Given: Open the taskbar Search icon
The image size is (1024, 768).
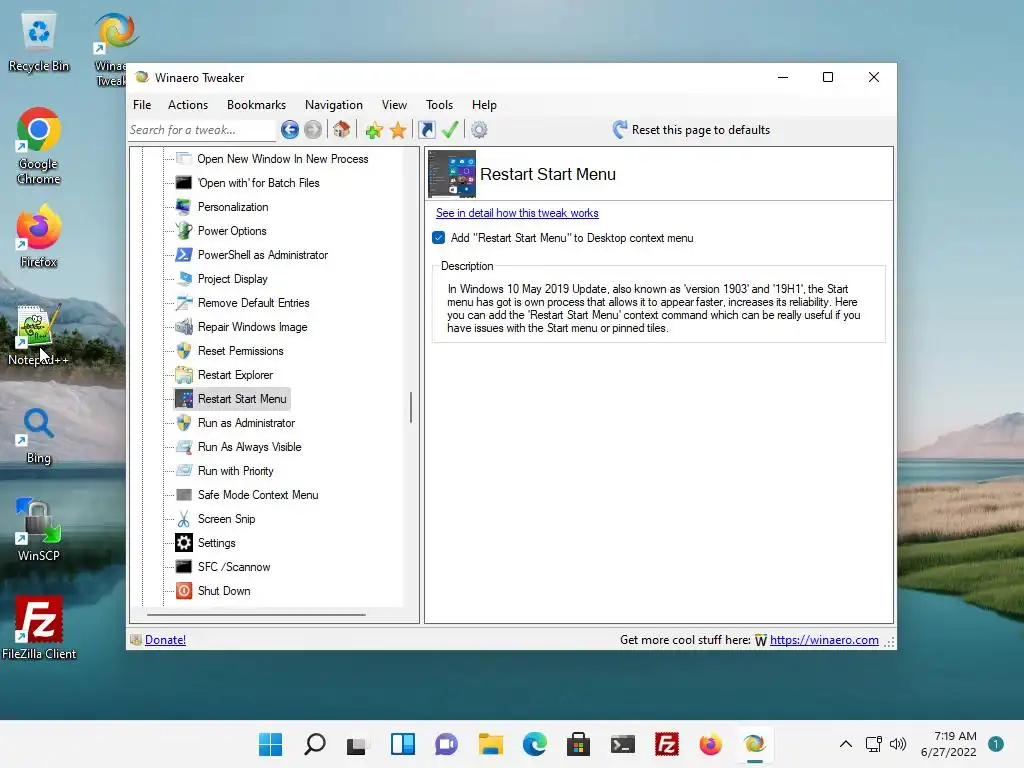Looking at the screenshot, I should 315,744.
